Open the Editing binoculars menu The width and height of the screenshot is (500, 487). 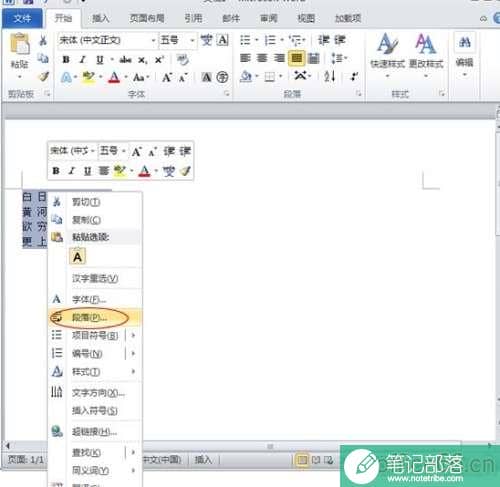click(x=465, y=54)
